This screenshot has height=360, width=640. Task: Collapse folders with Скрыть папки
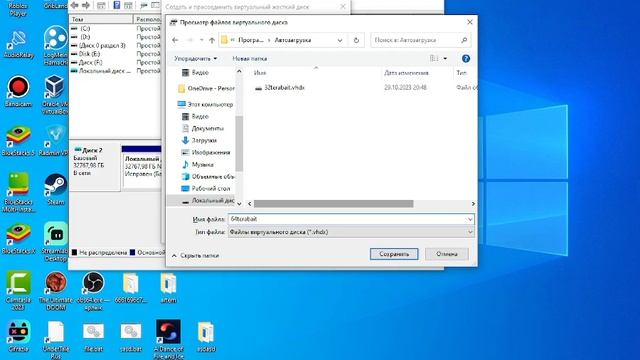coord(196,255)
